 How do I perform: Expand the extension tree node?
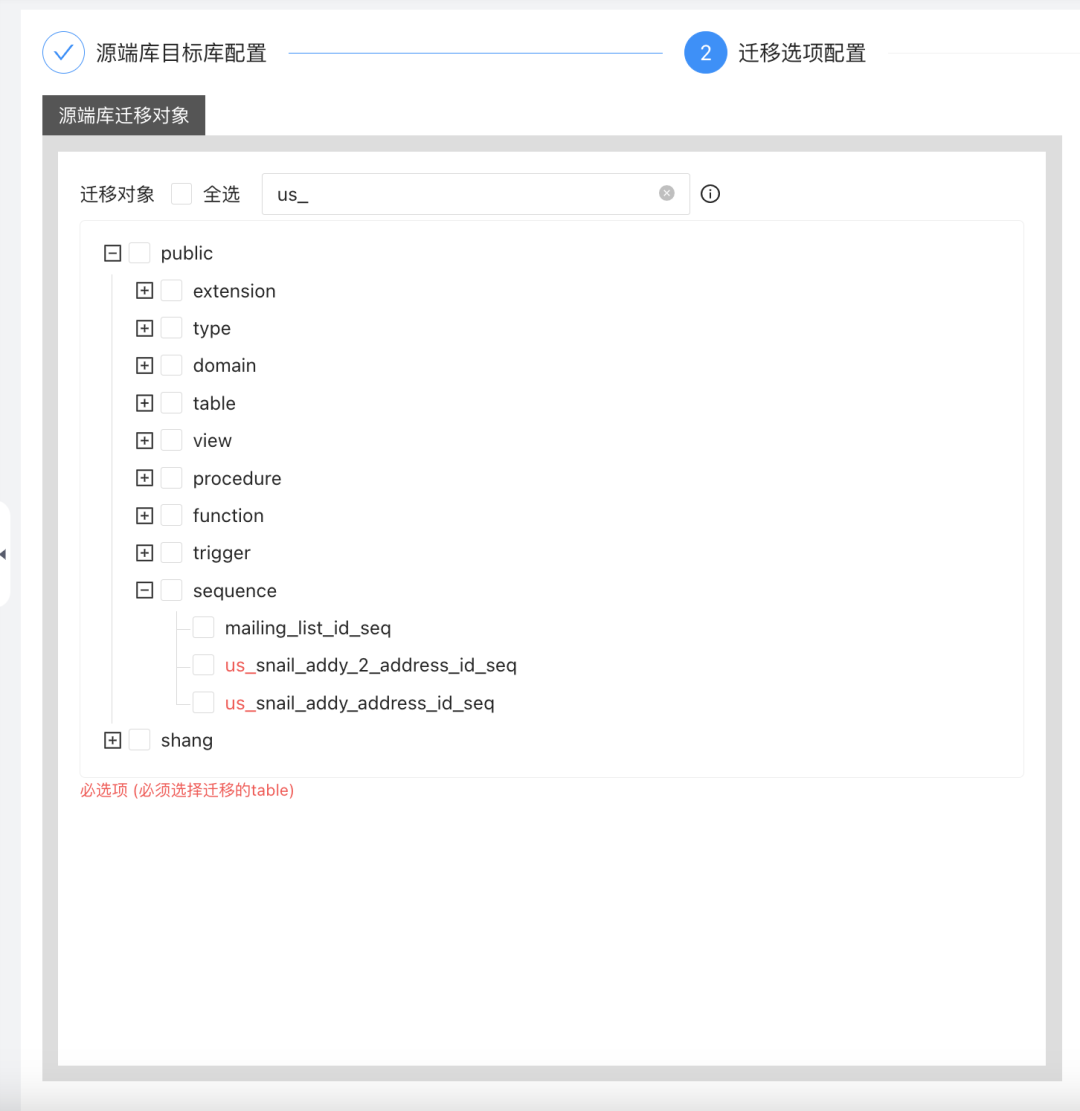pyautogui.click(x=144, y=290)
